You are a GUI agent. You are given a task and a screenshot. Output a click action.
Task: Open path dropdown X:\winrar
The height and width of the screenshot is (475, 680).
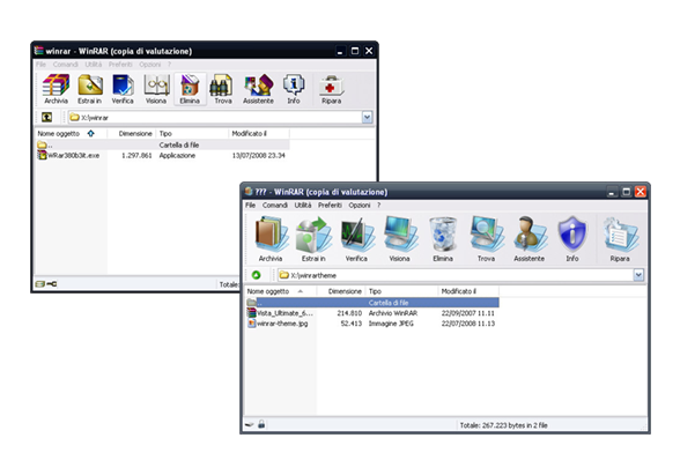[367, 117]
